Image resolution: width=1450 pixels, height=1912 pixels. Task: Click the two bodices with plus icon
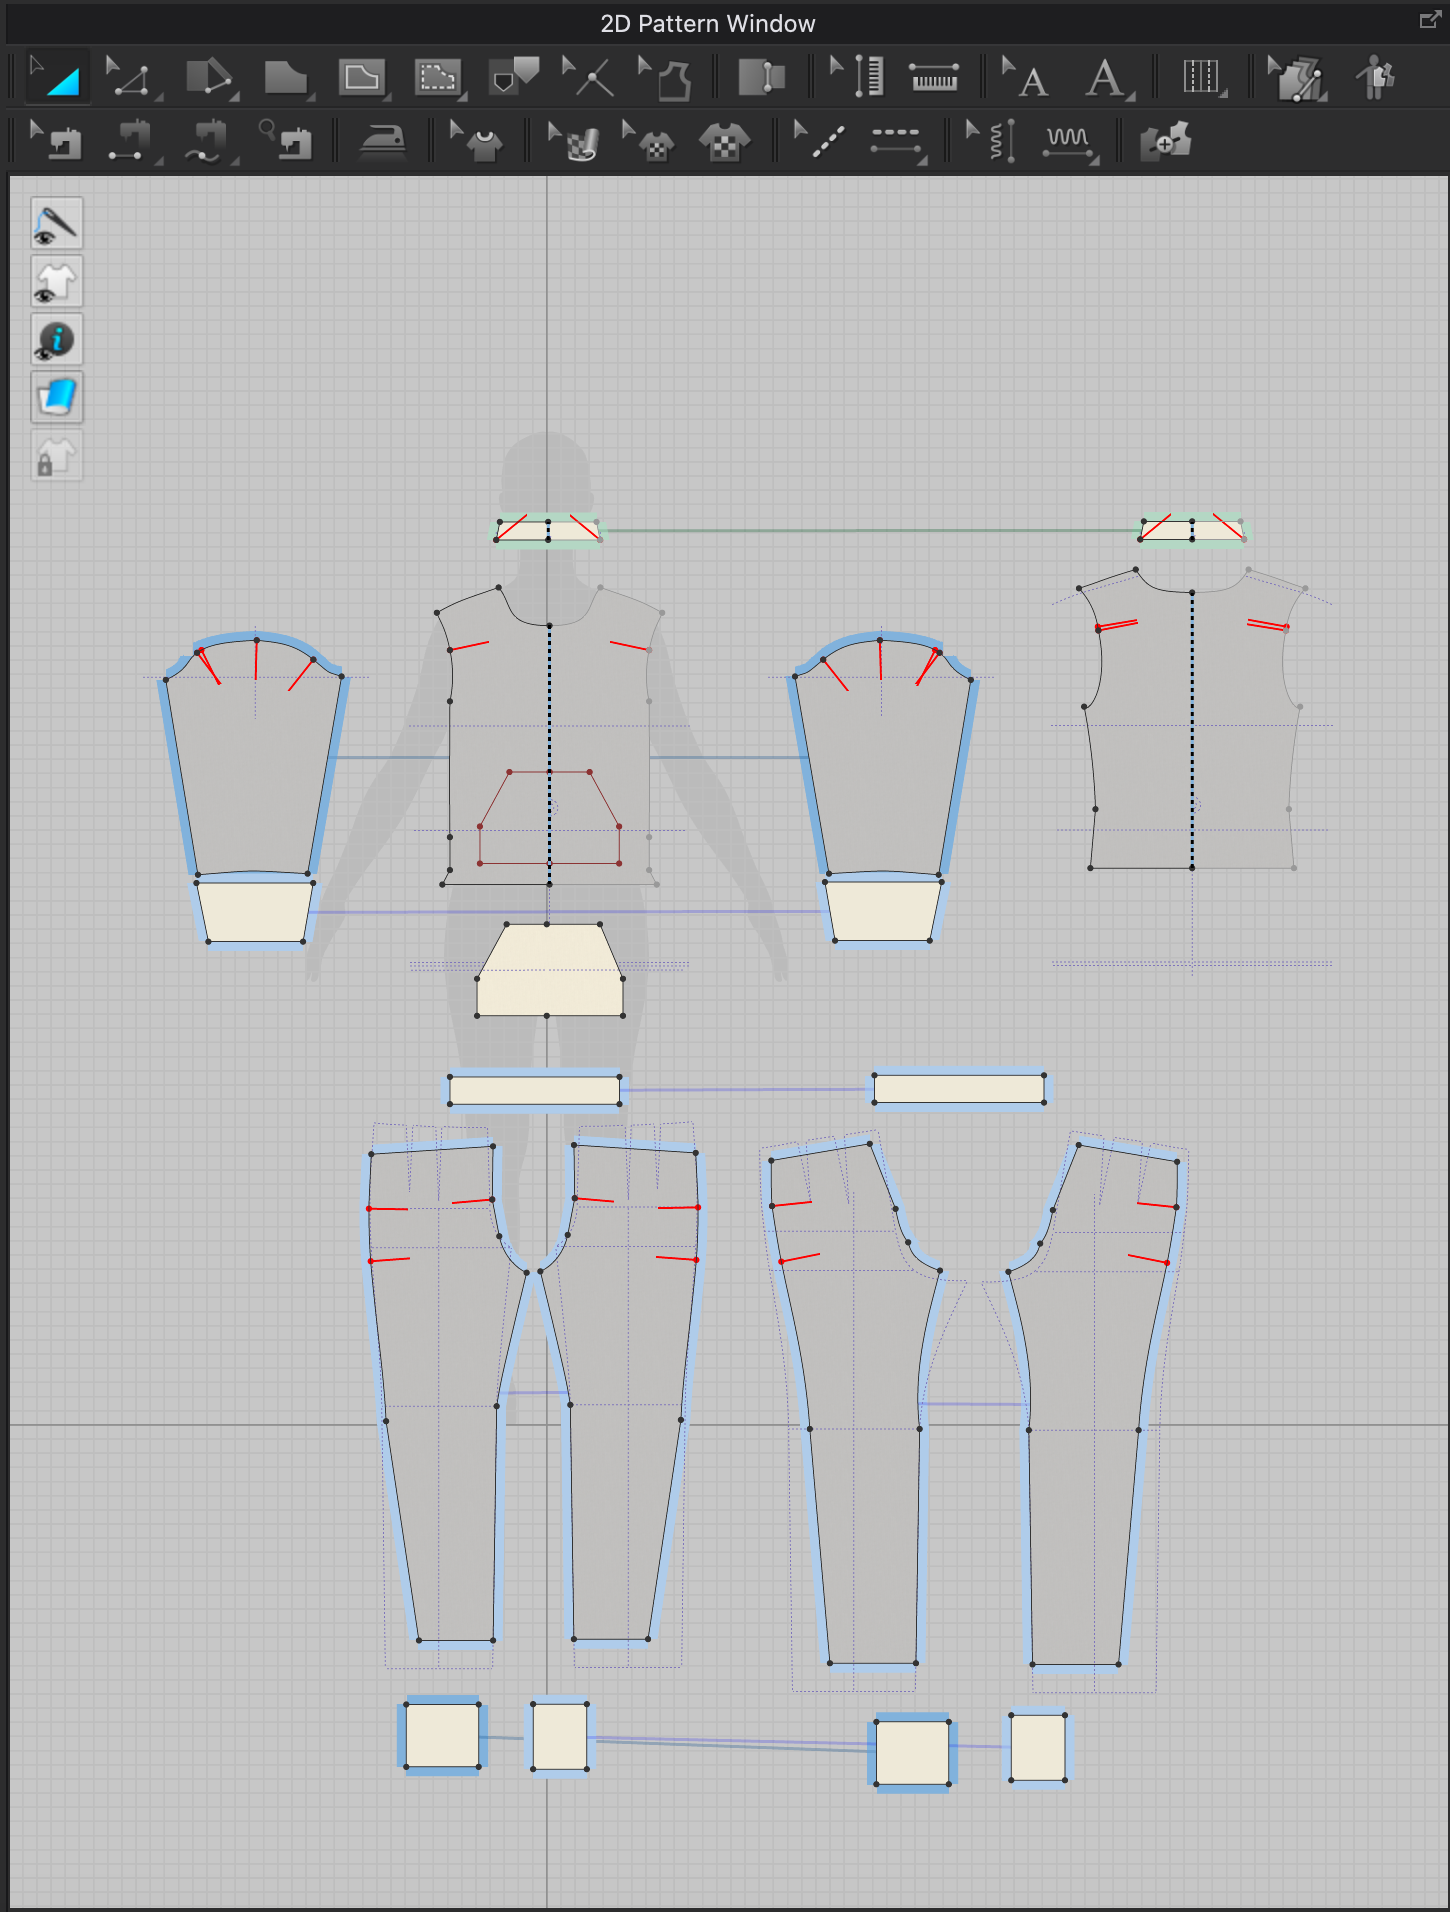click(x=1165, y=141)
